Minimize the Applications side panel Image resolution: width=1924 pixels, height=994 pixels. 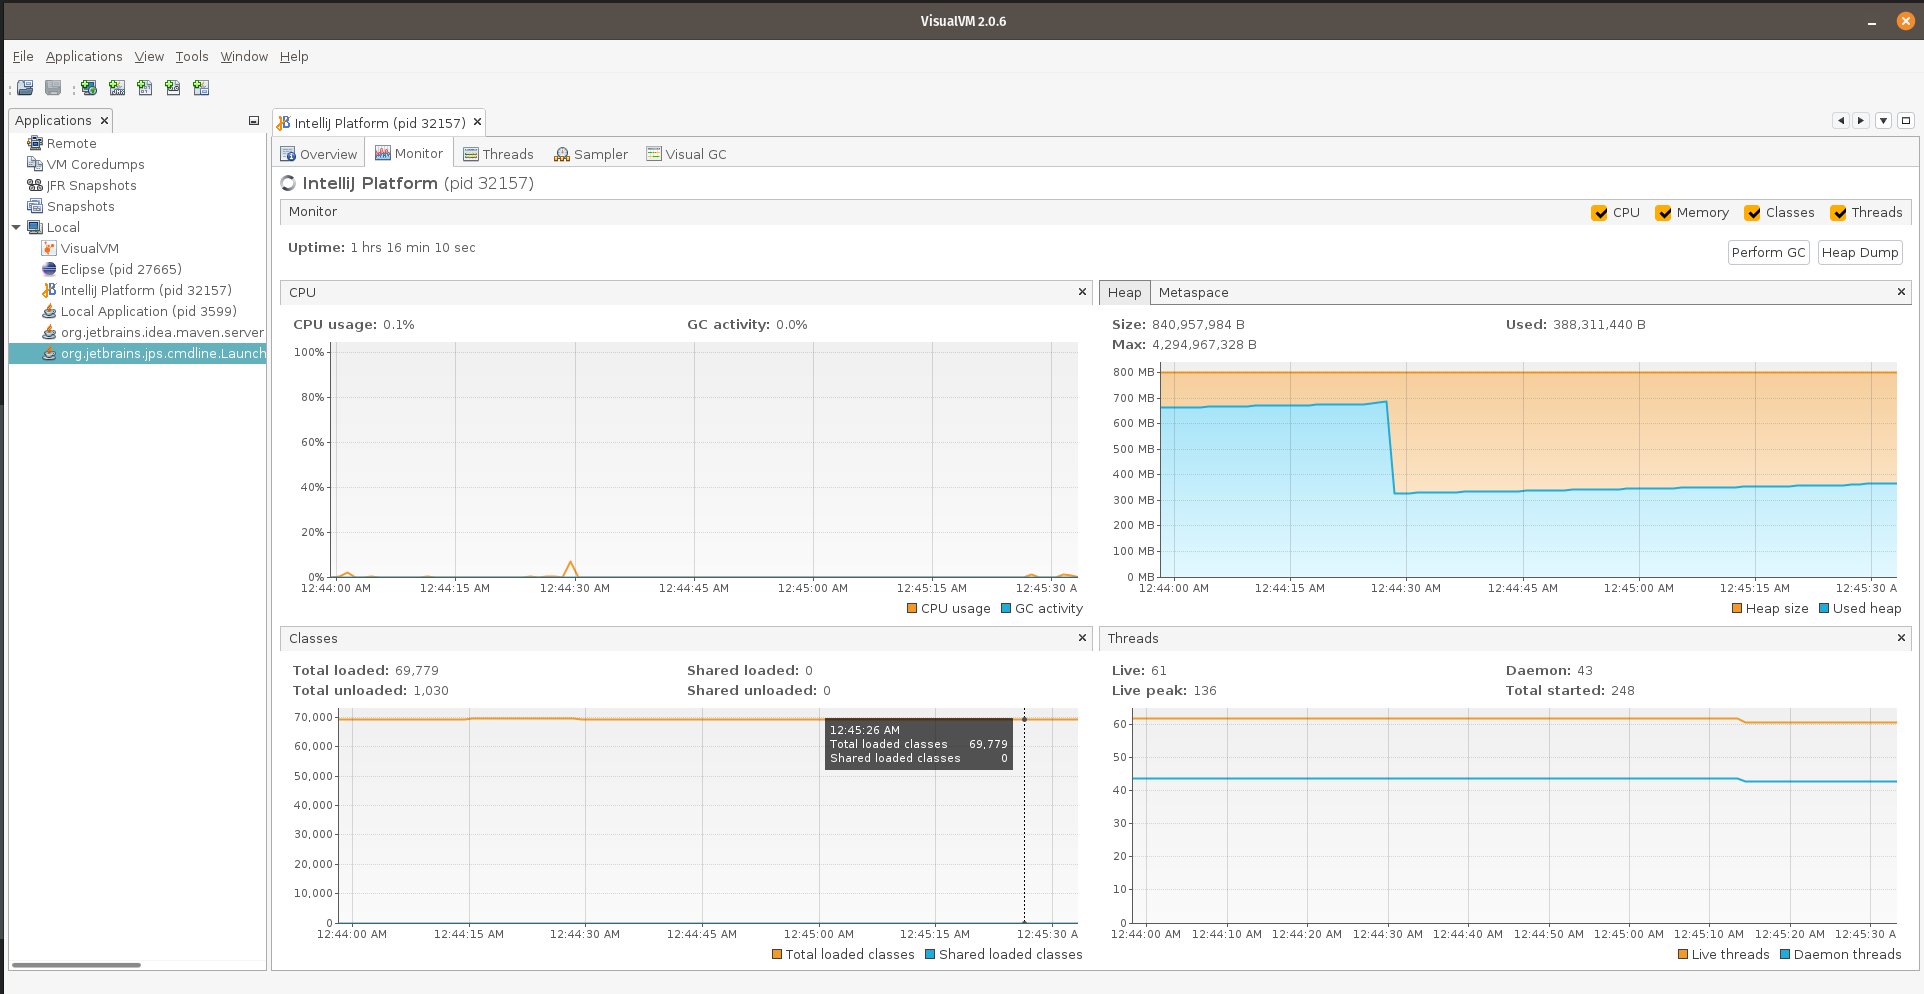pyautogui.click(x=254, y=121)
